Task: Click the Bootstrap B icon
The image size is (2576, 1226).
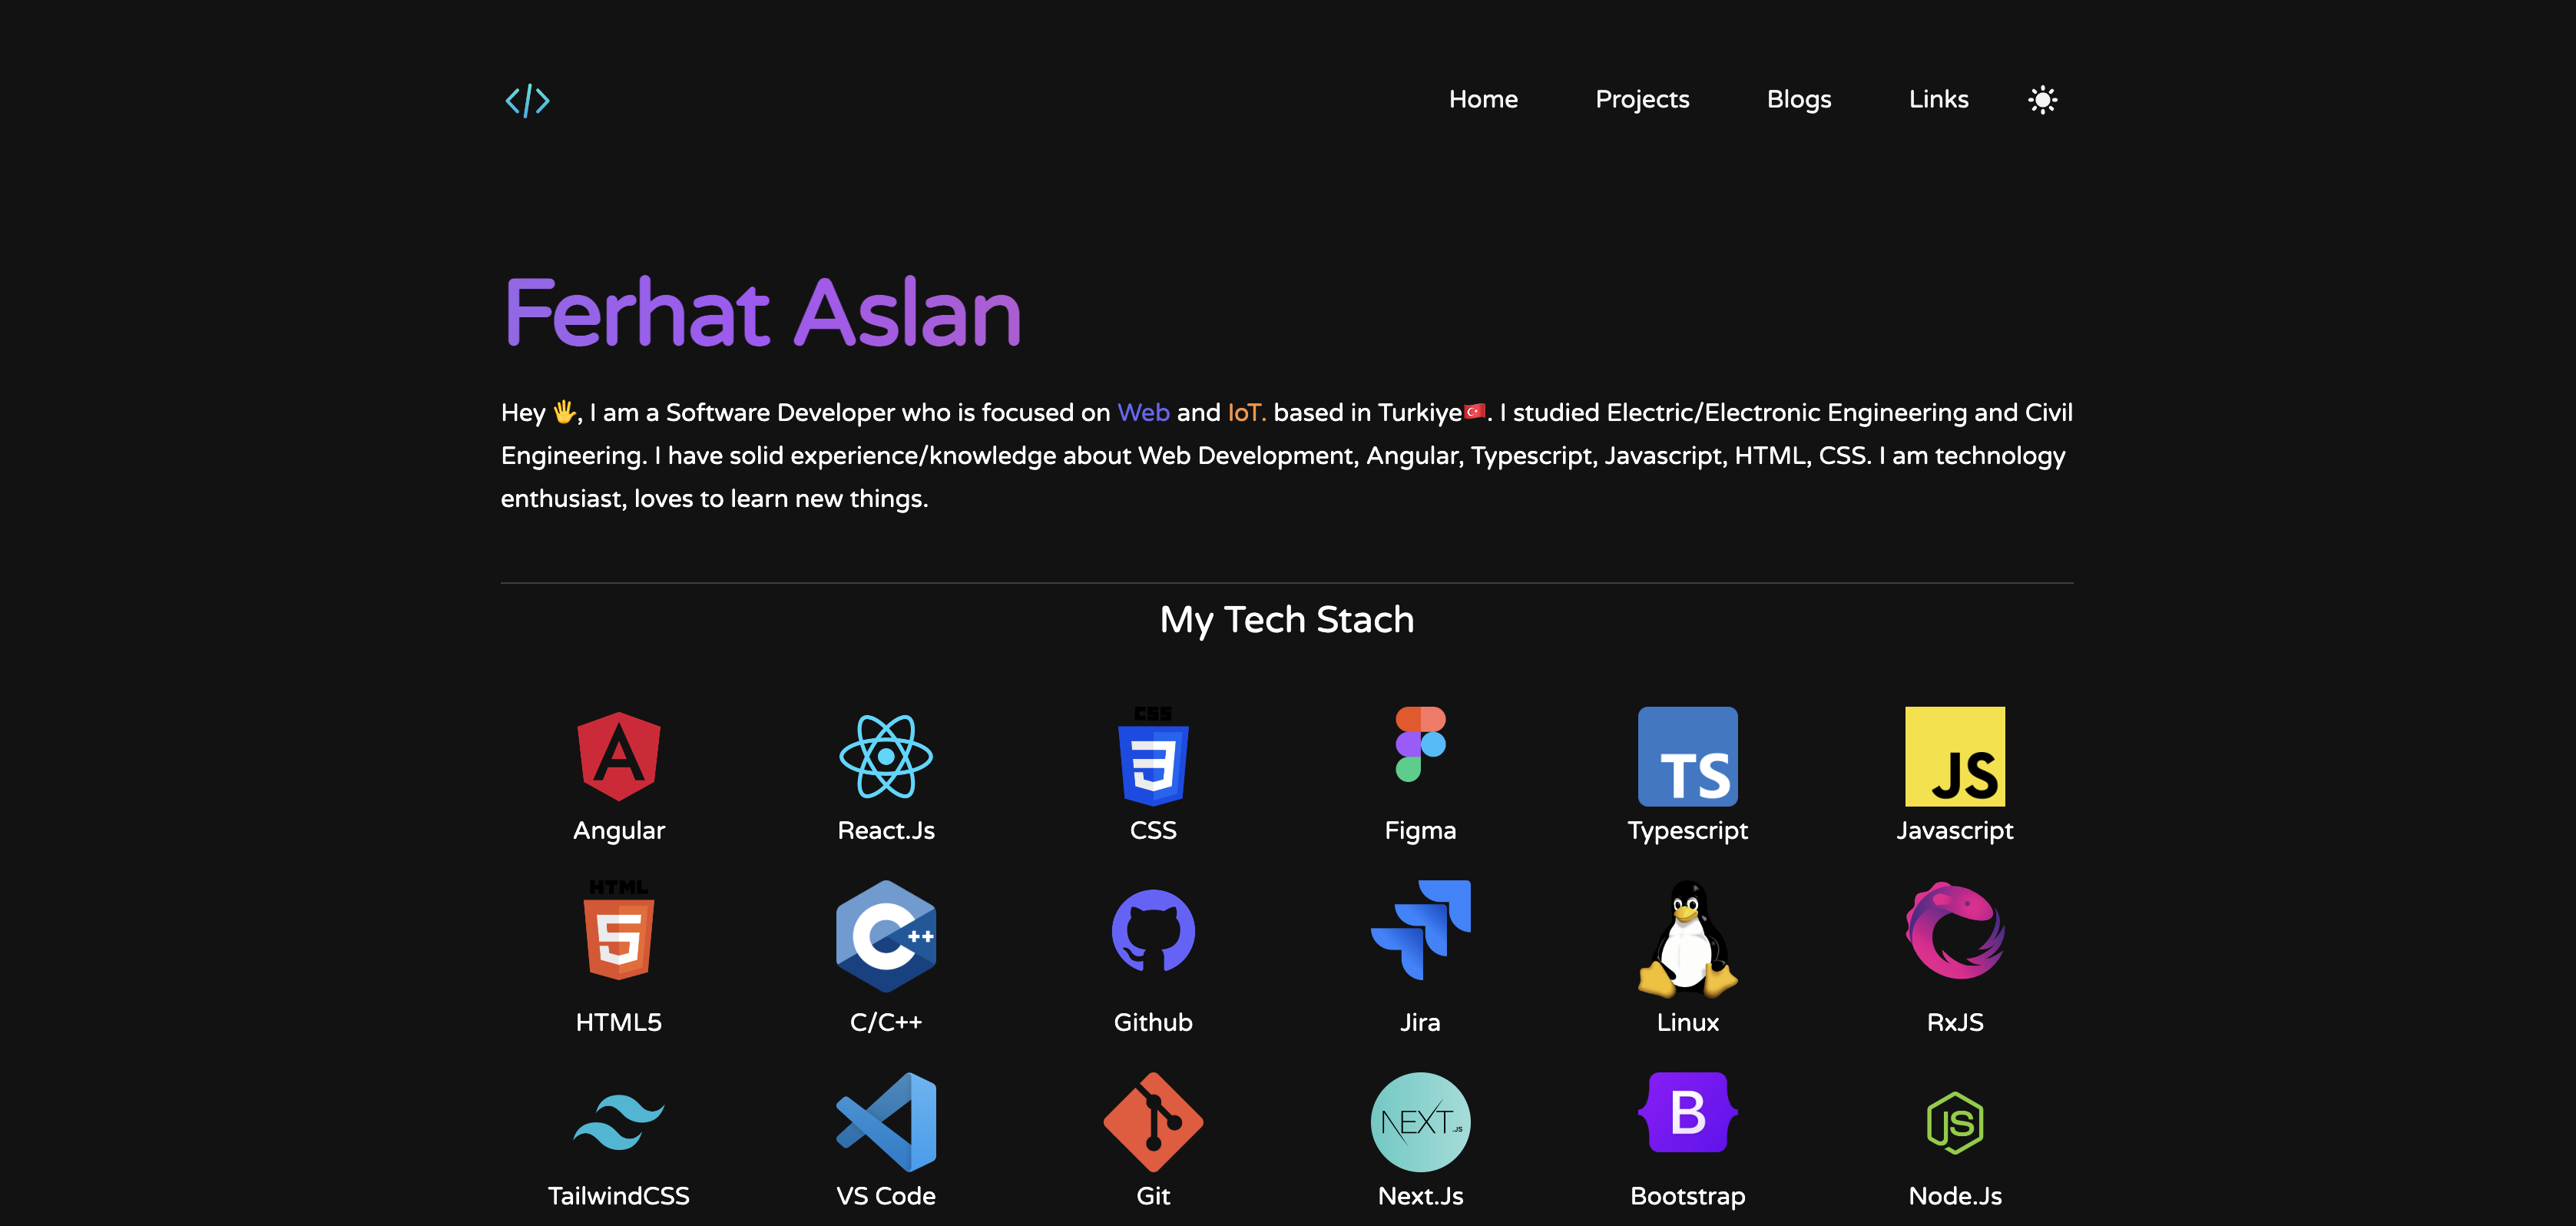Action: [1688, 1112]
